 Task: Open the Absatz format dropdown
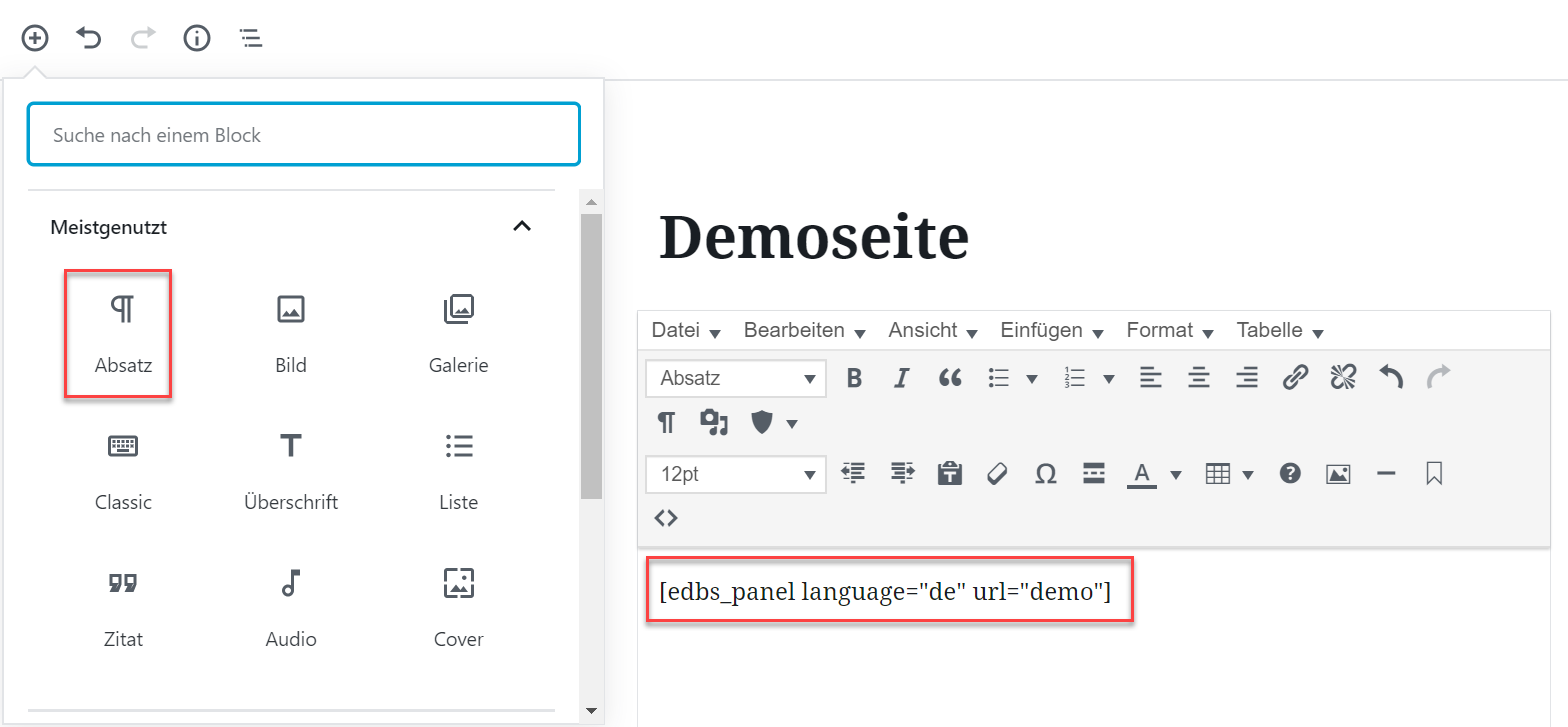click(736, 378)
